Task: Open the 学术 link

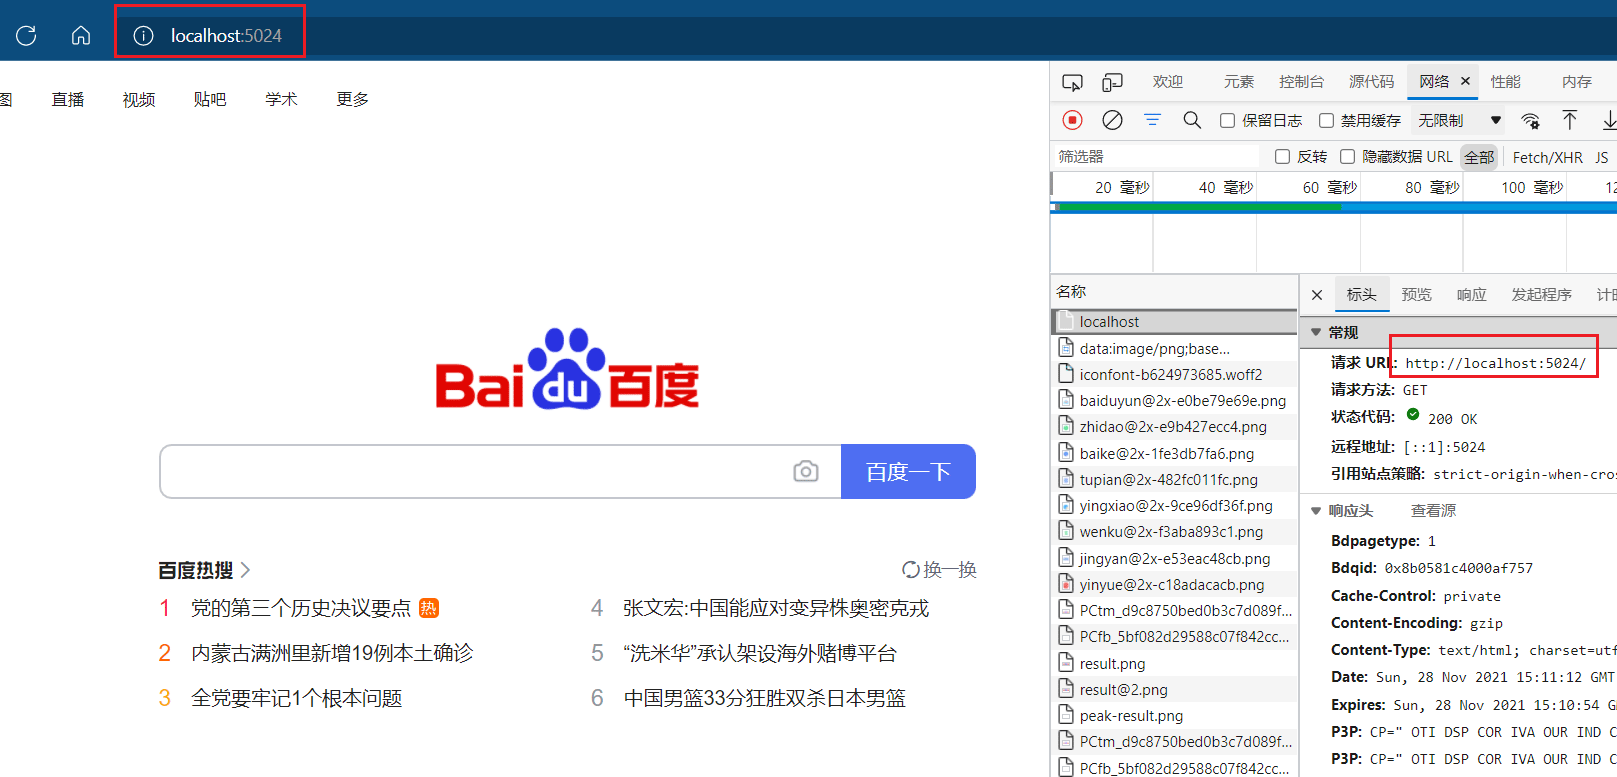Action: coord(281,99)
